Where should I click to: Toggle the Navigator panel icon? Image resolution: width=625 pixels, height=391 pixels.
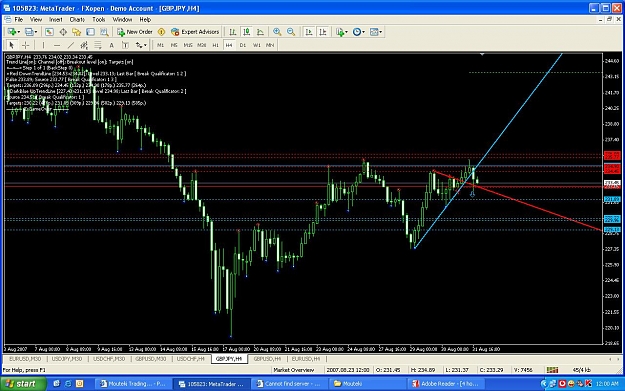[77, 32]
